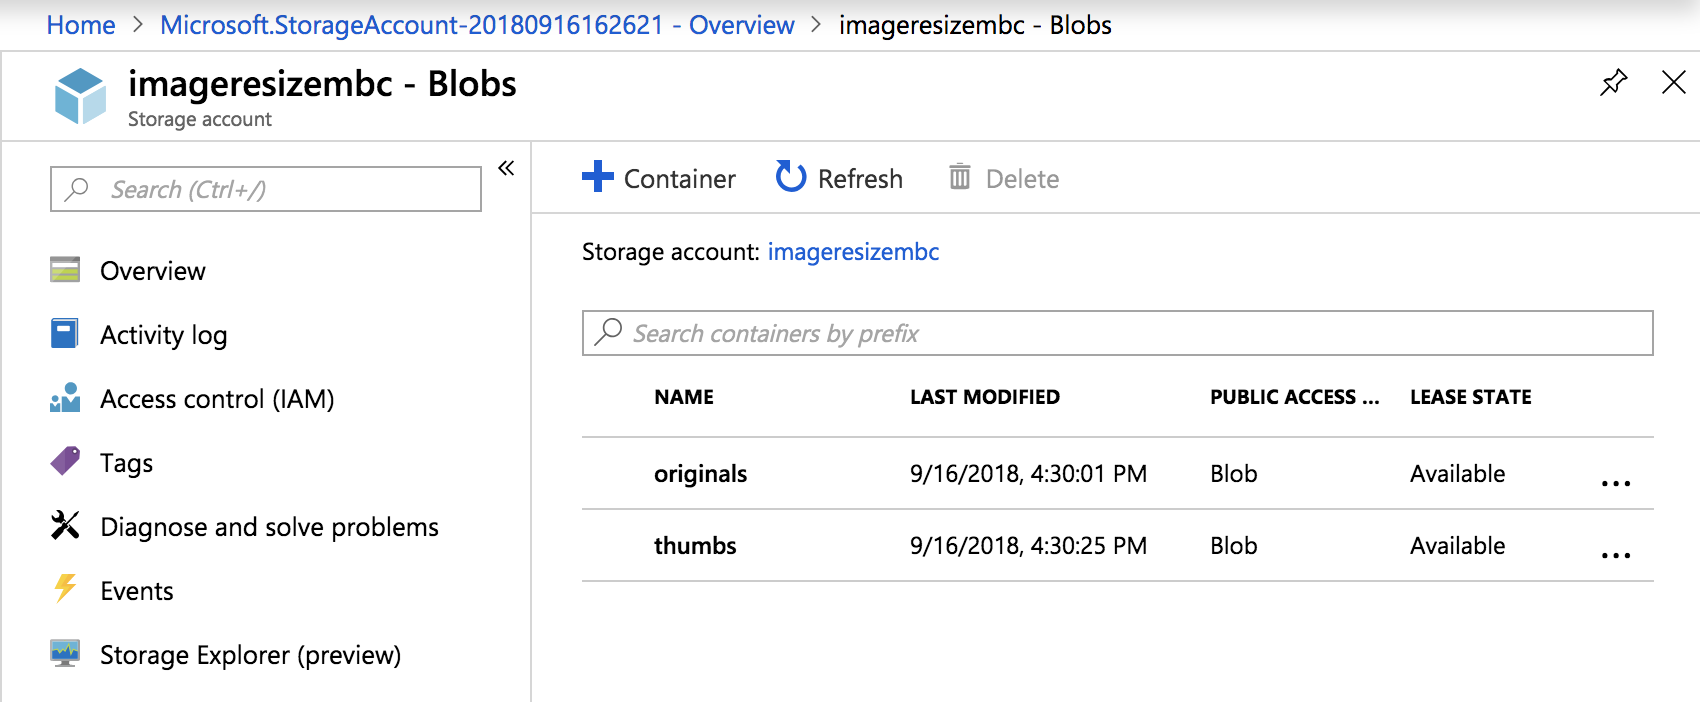
Task: Open more options for originals container
Action: click(x=1615, y=483)
